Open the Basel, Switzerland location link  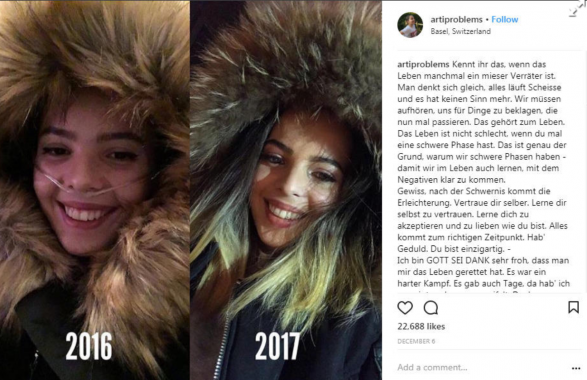tap(460, 31)
